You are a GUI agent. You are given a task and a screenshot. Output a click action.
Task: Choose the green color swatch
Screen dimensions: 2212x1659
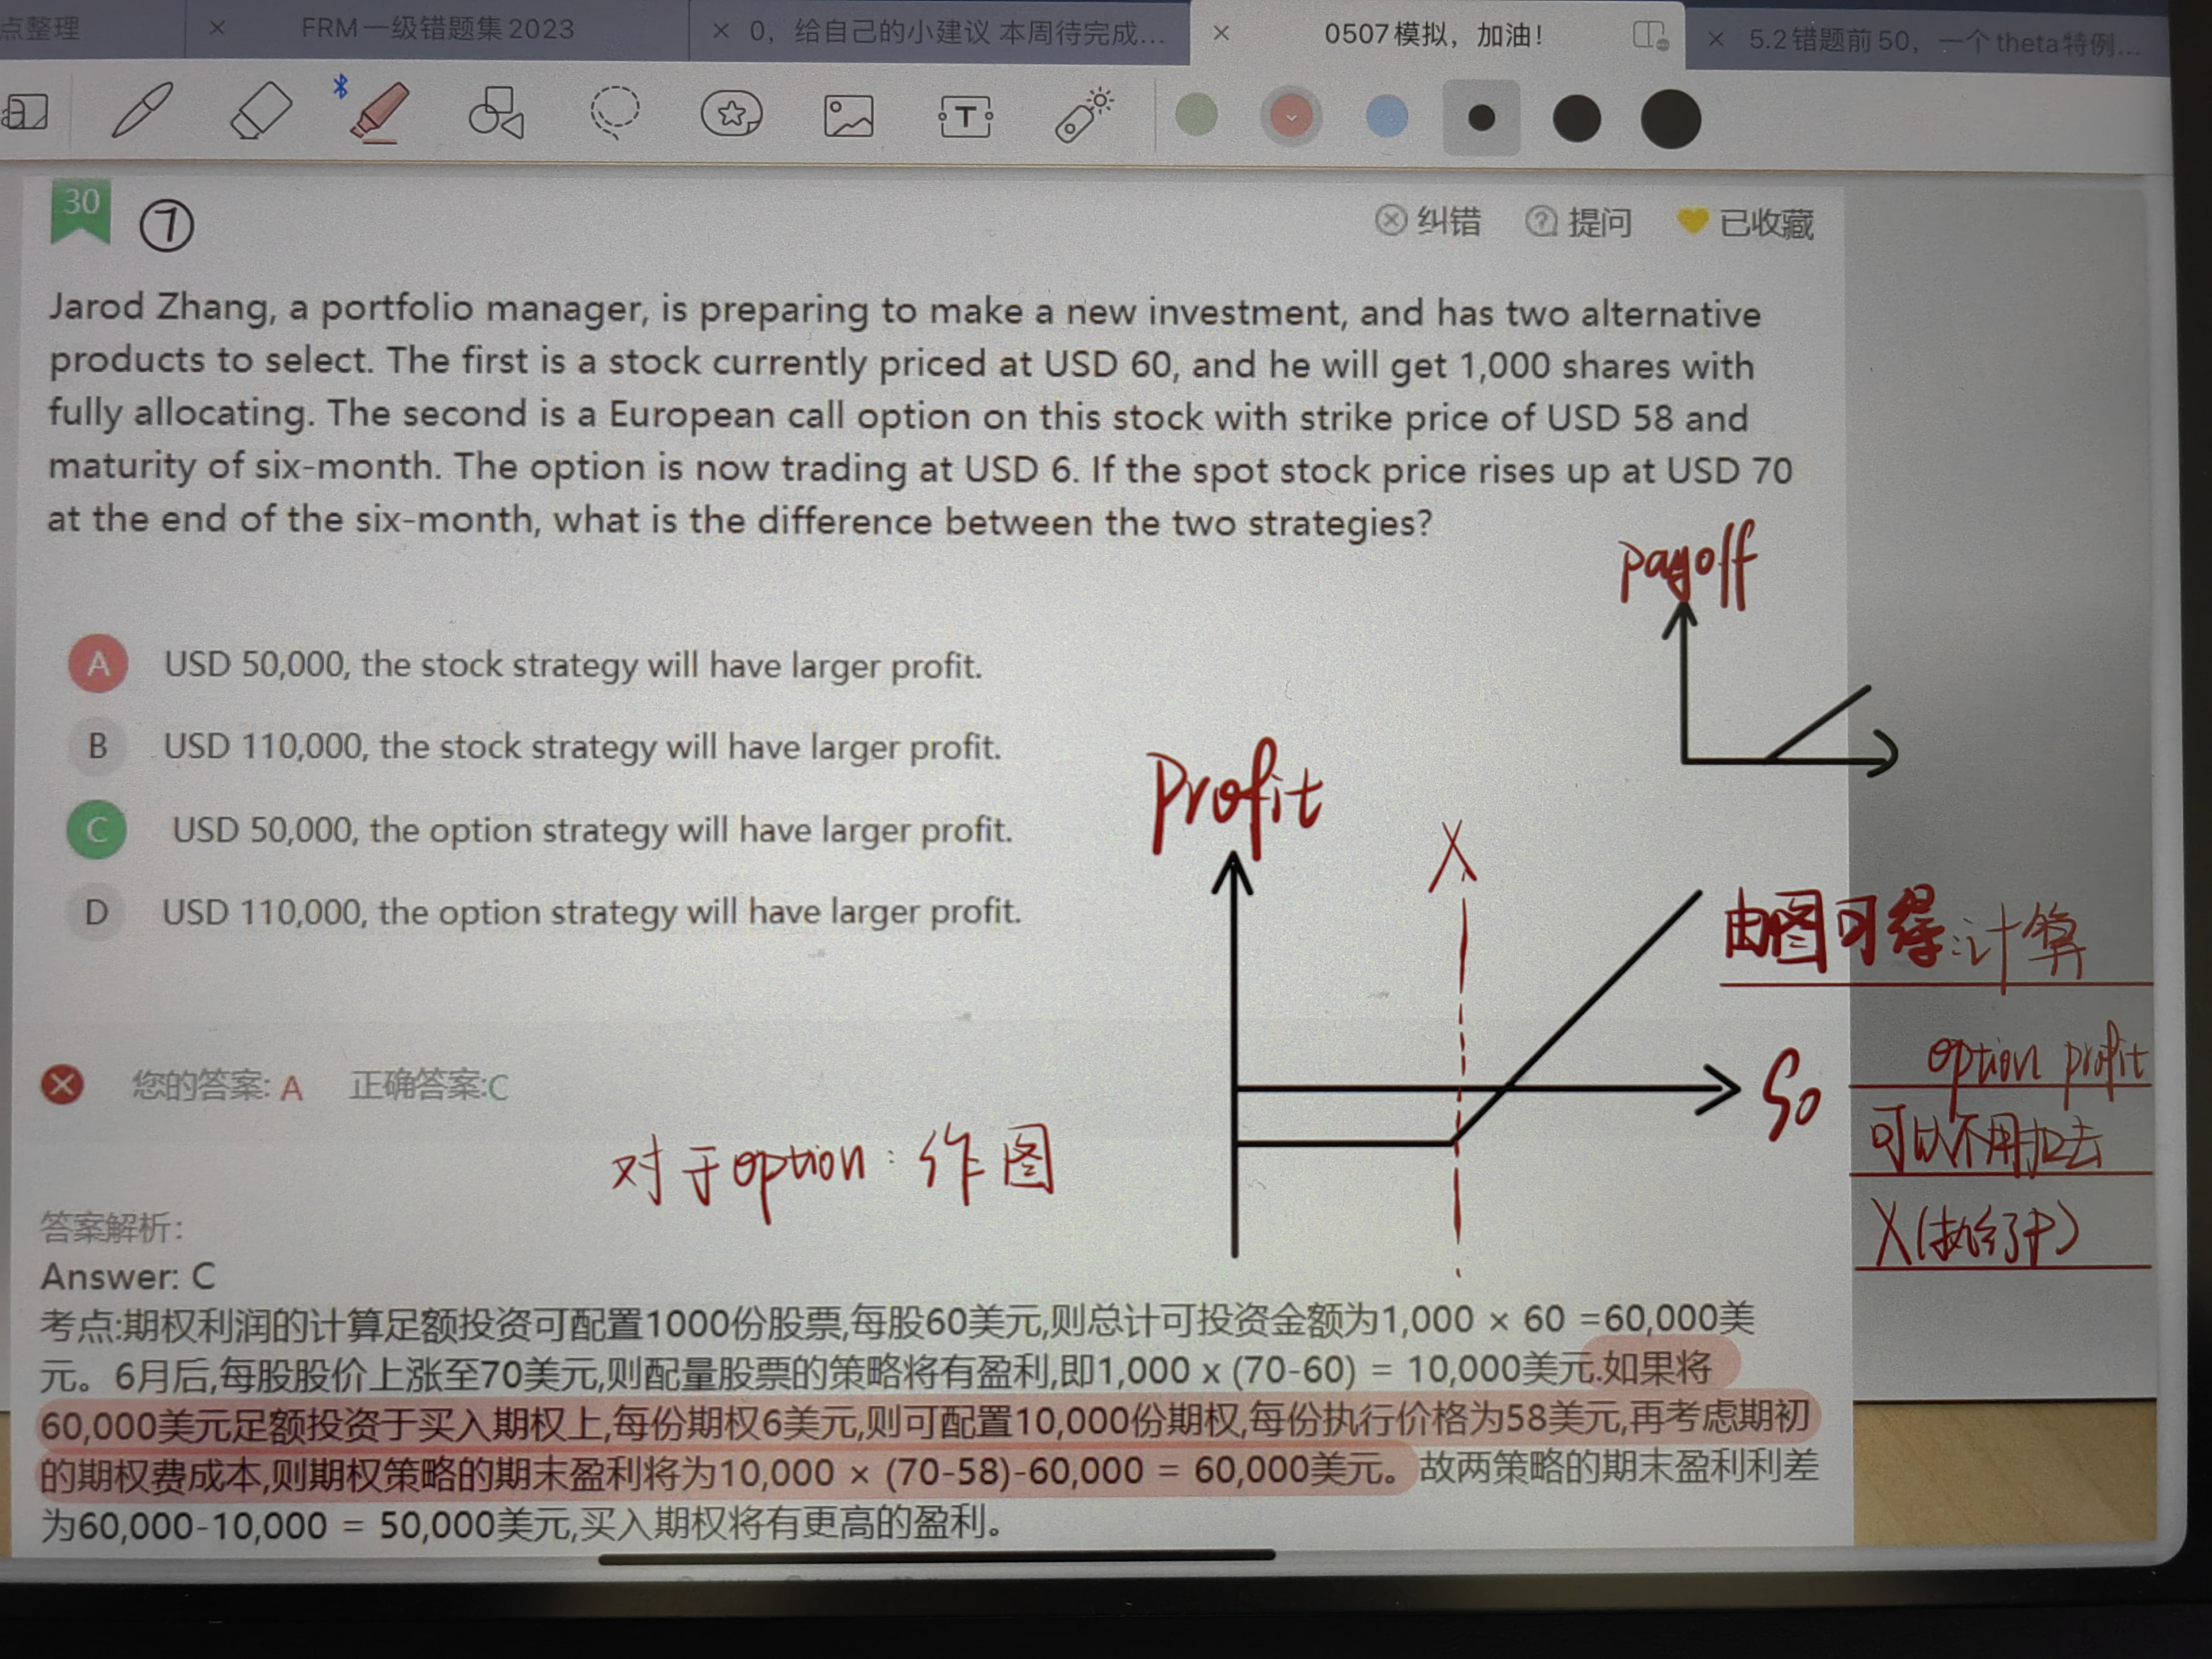(x=1196, y=115)
